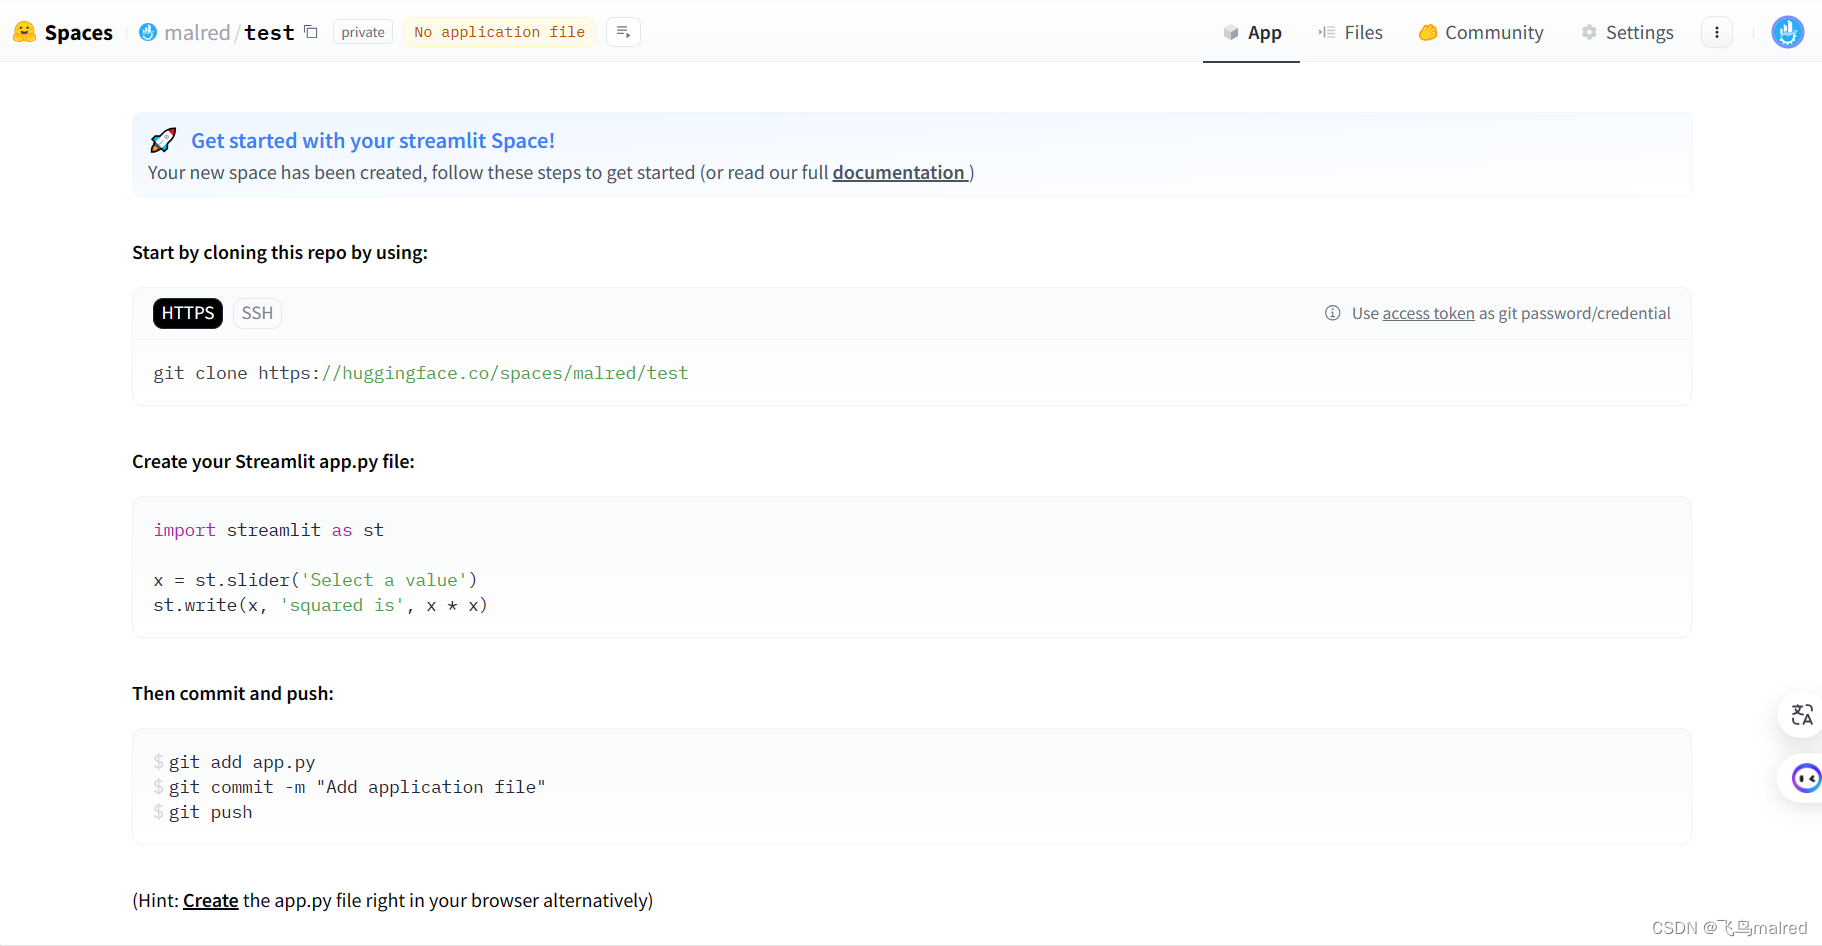
Task: Click the App tab cube icon
Action: [1231, 32]
